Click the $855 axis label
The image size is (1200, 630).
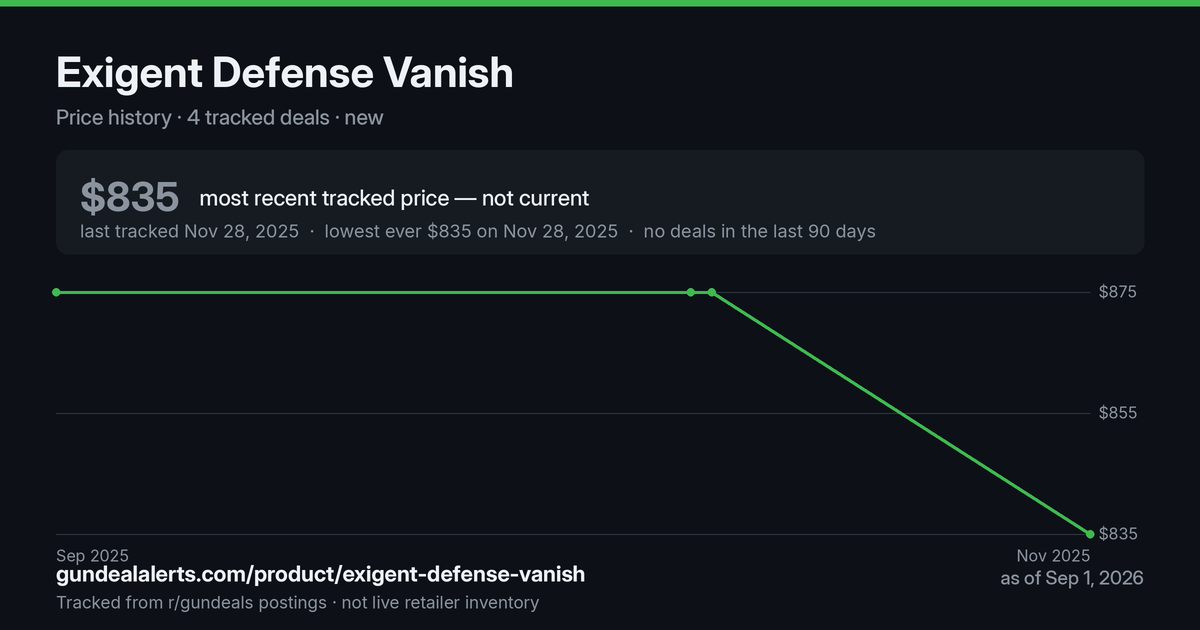1118,413
